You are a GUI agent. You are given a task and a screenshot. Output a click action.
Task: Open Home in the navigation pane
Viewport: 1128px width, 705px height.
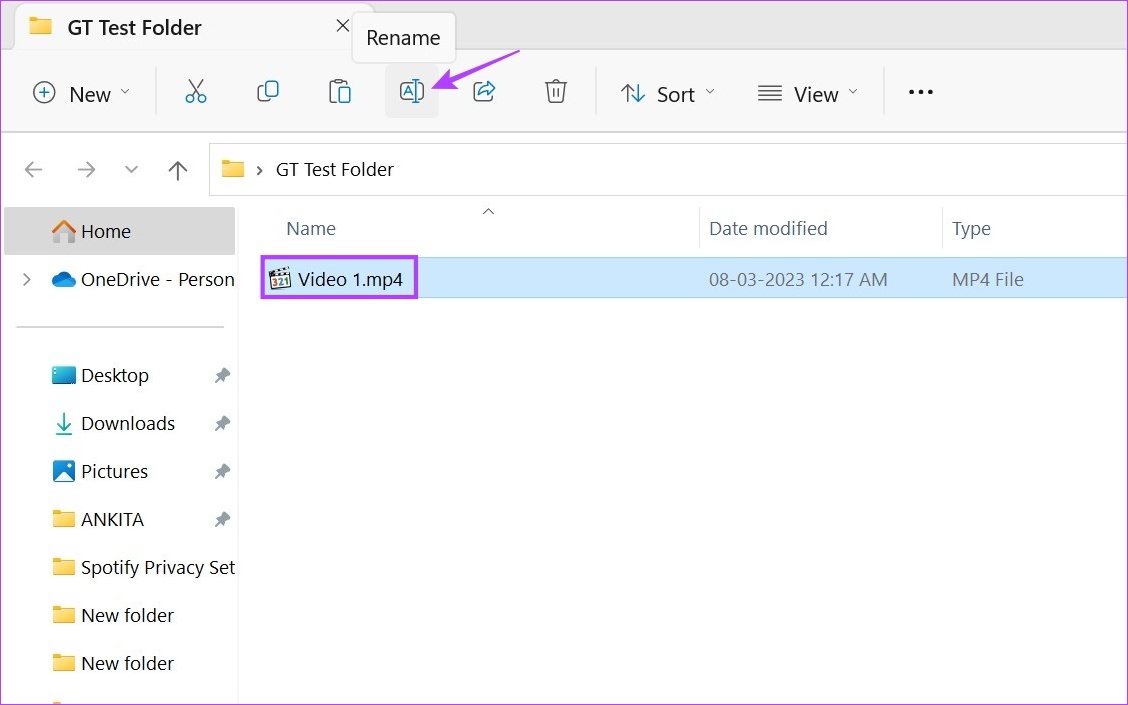[x=119, y=231]
